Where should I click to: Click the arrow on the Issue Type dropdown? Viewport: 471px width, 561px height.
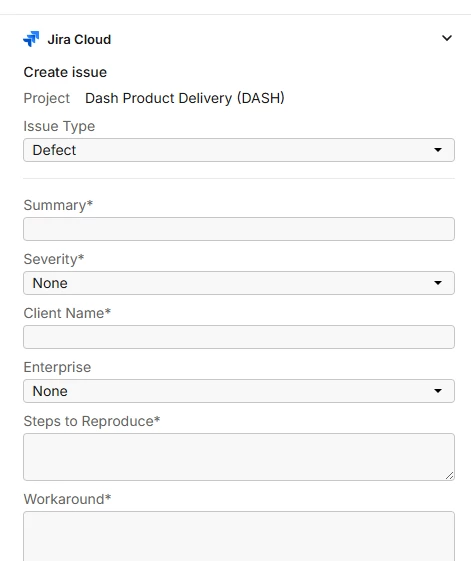click(x=438, y=150)
